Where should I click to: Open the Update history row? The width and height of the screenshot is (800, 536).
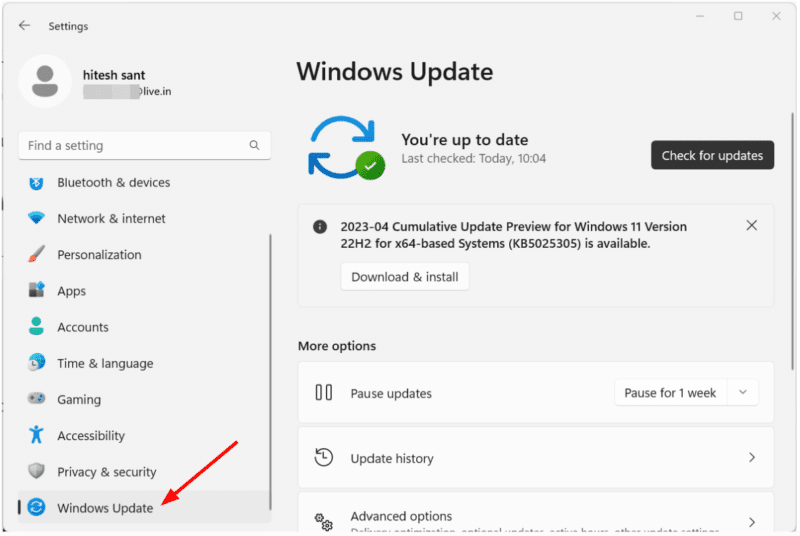tap(536, 458)
